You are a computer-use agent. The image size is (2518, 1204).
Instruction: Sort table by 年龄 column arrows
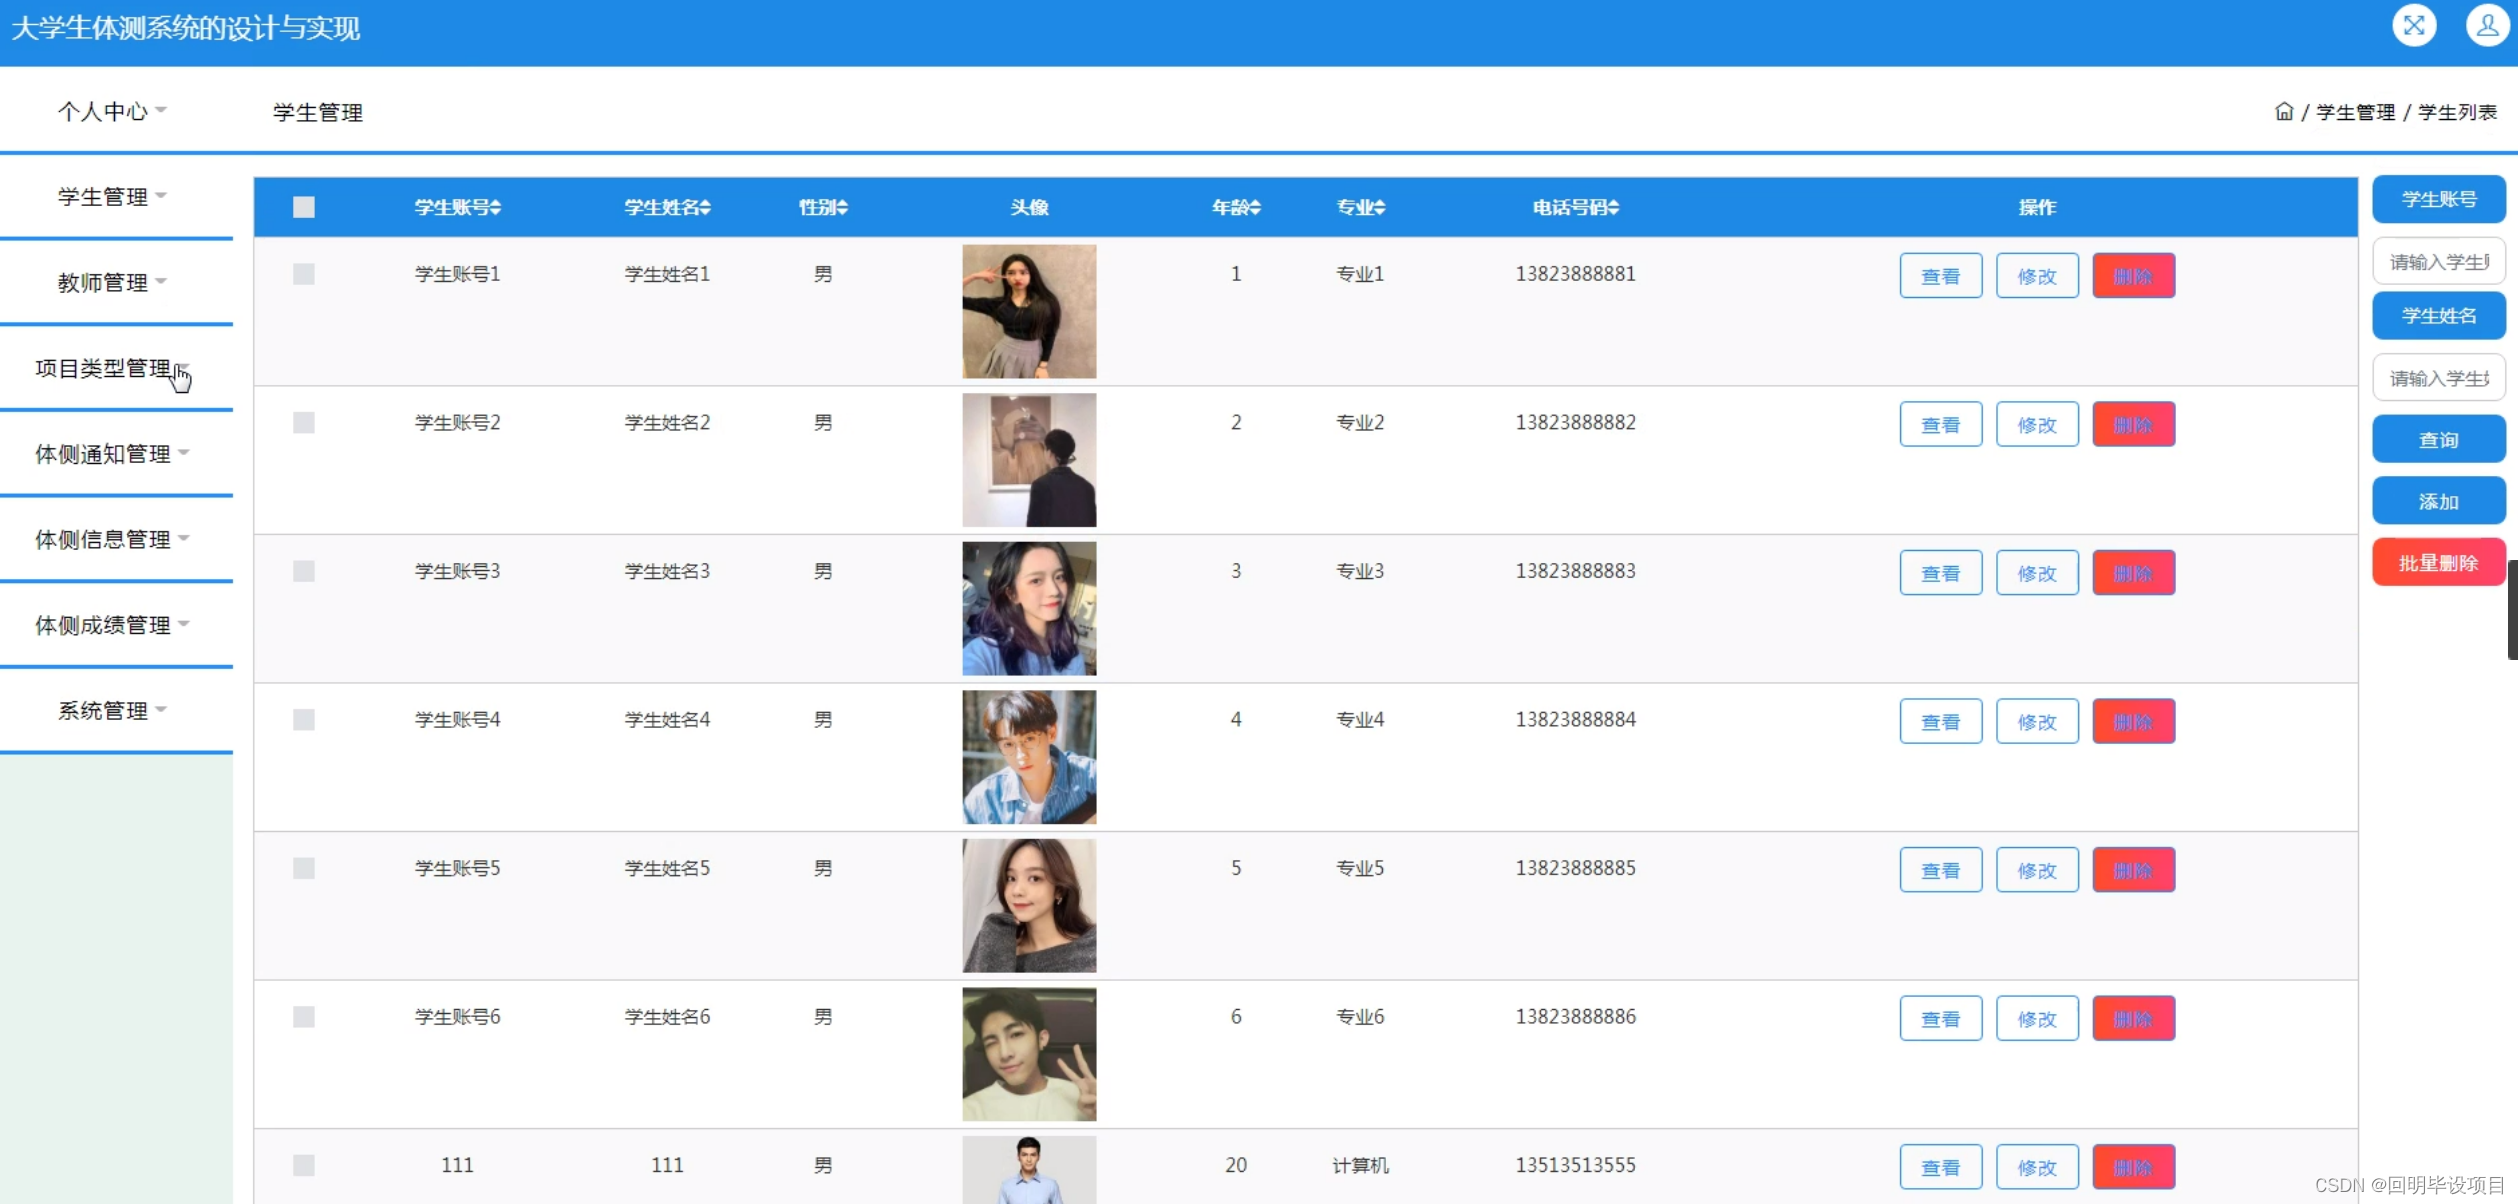tap(1256, 207)
